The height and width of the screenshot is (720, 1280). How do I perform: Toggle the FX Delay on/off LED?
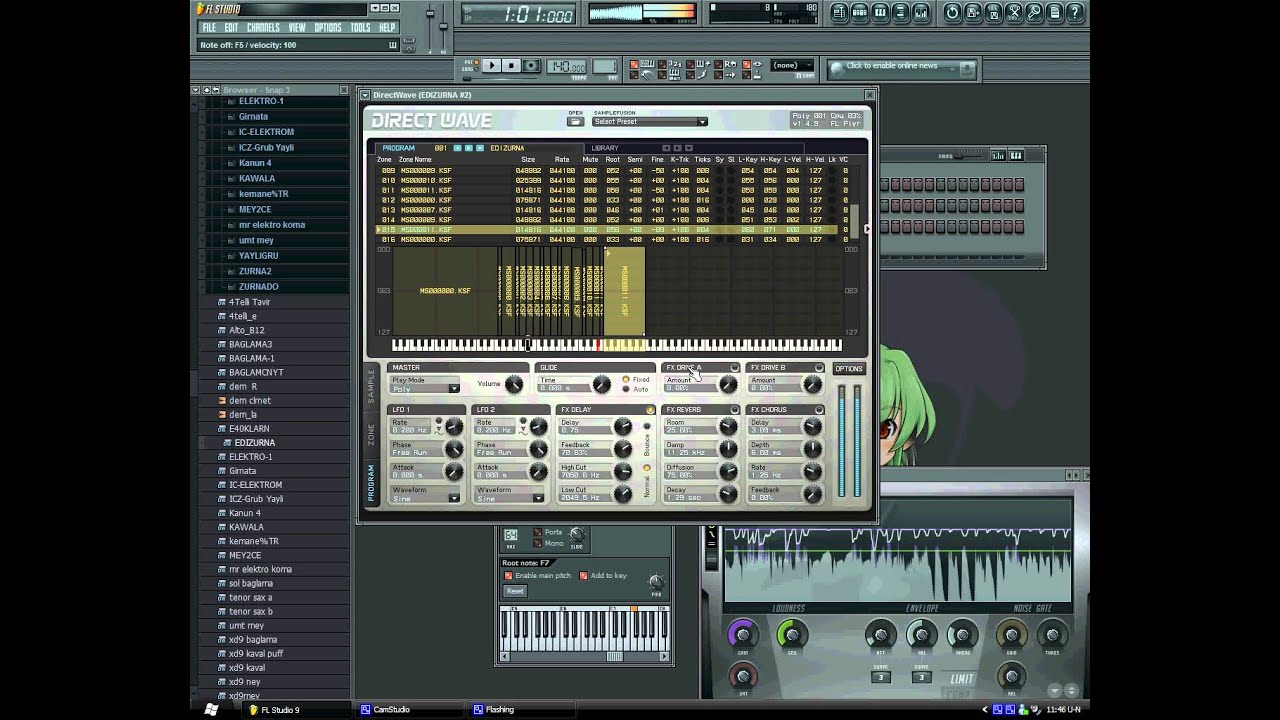pyautogui.click(x=650, y=410)
